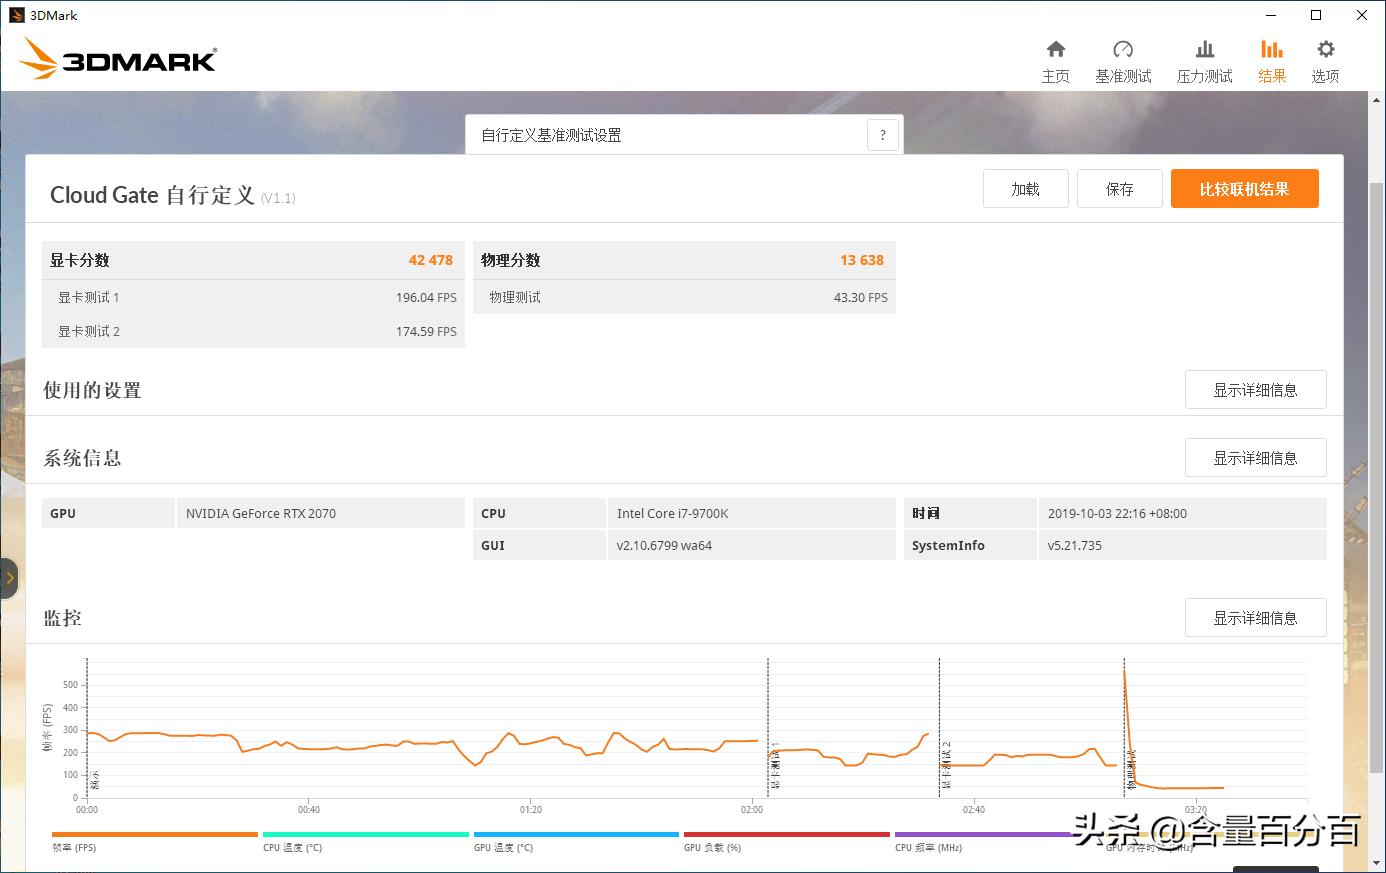Click the 结果 results bar-chart icon
The height and width of the screenshot is (873, 1386).
pos(1271,48)
